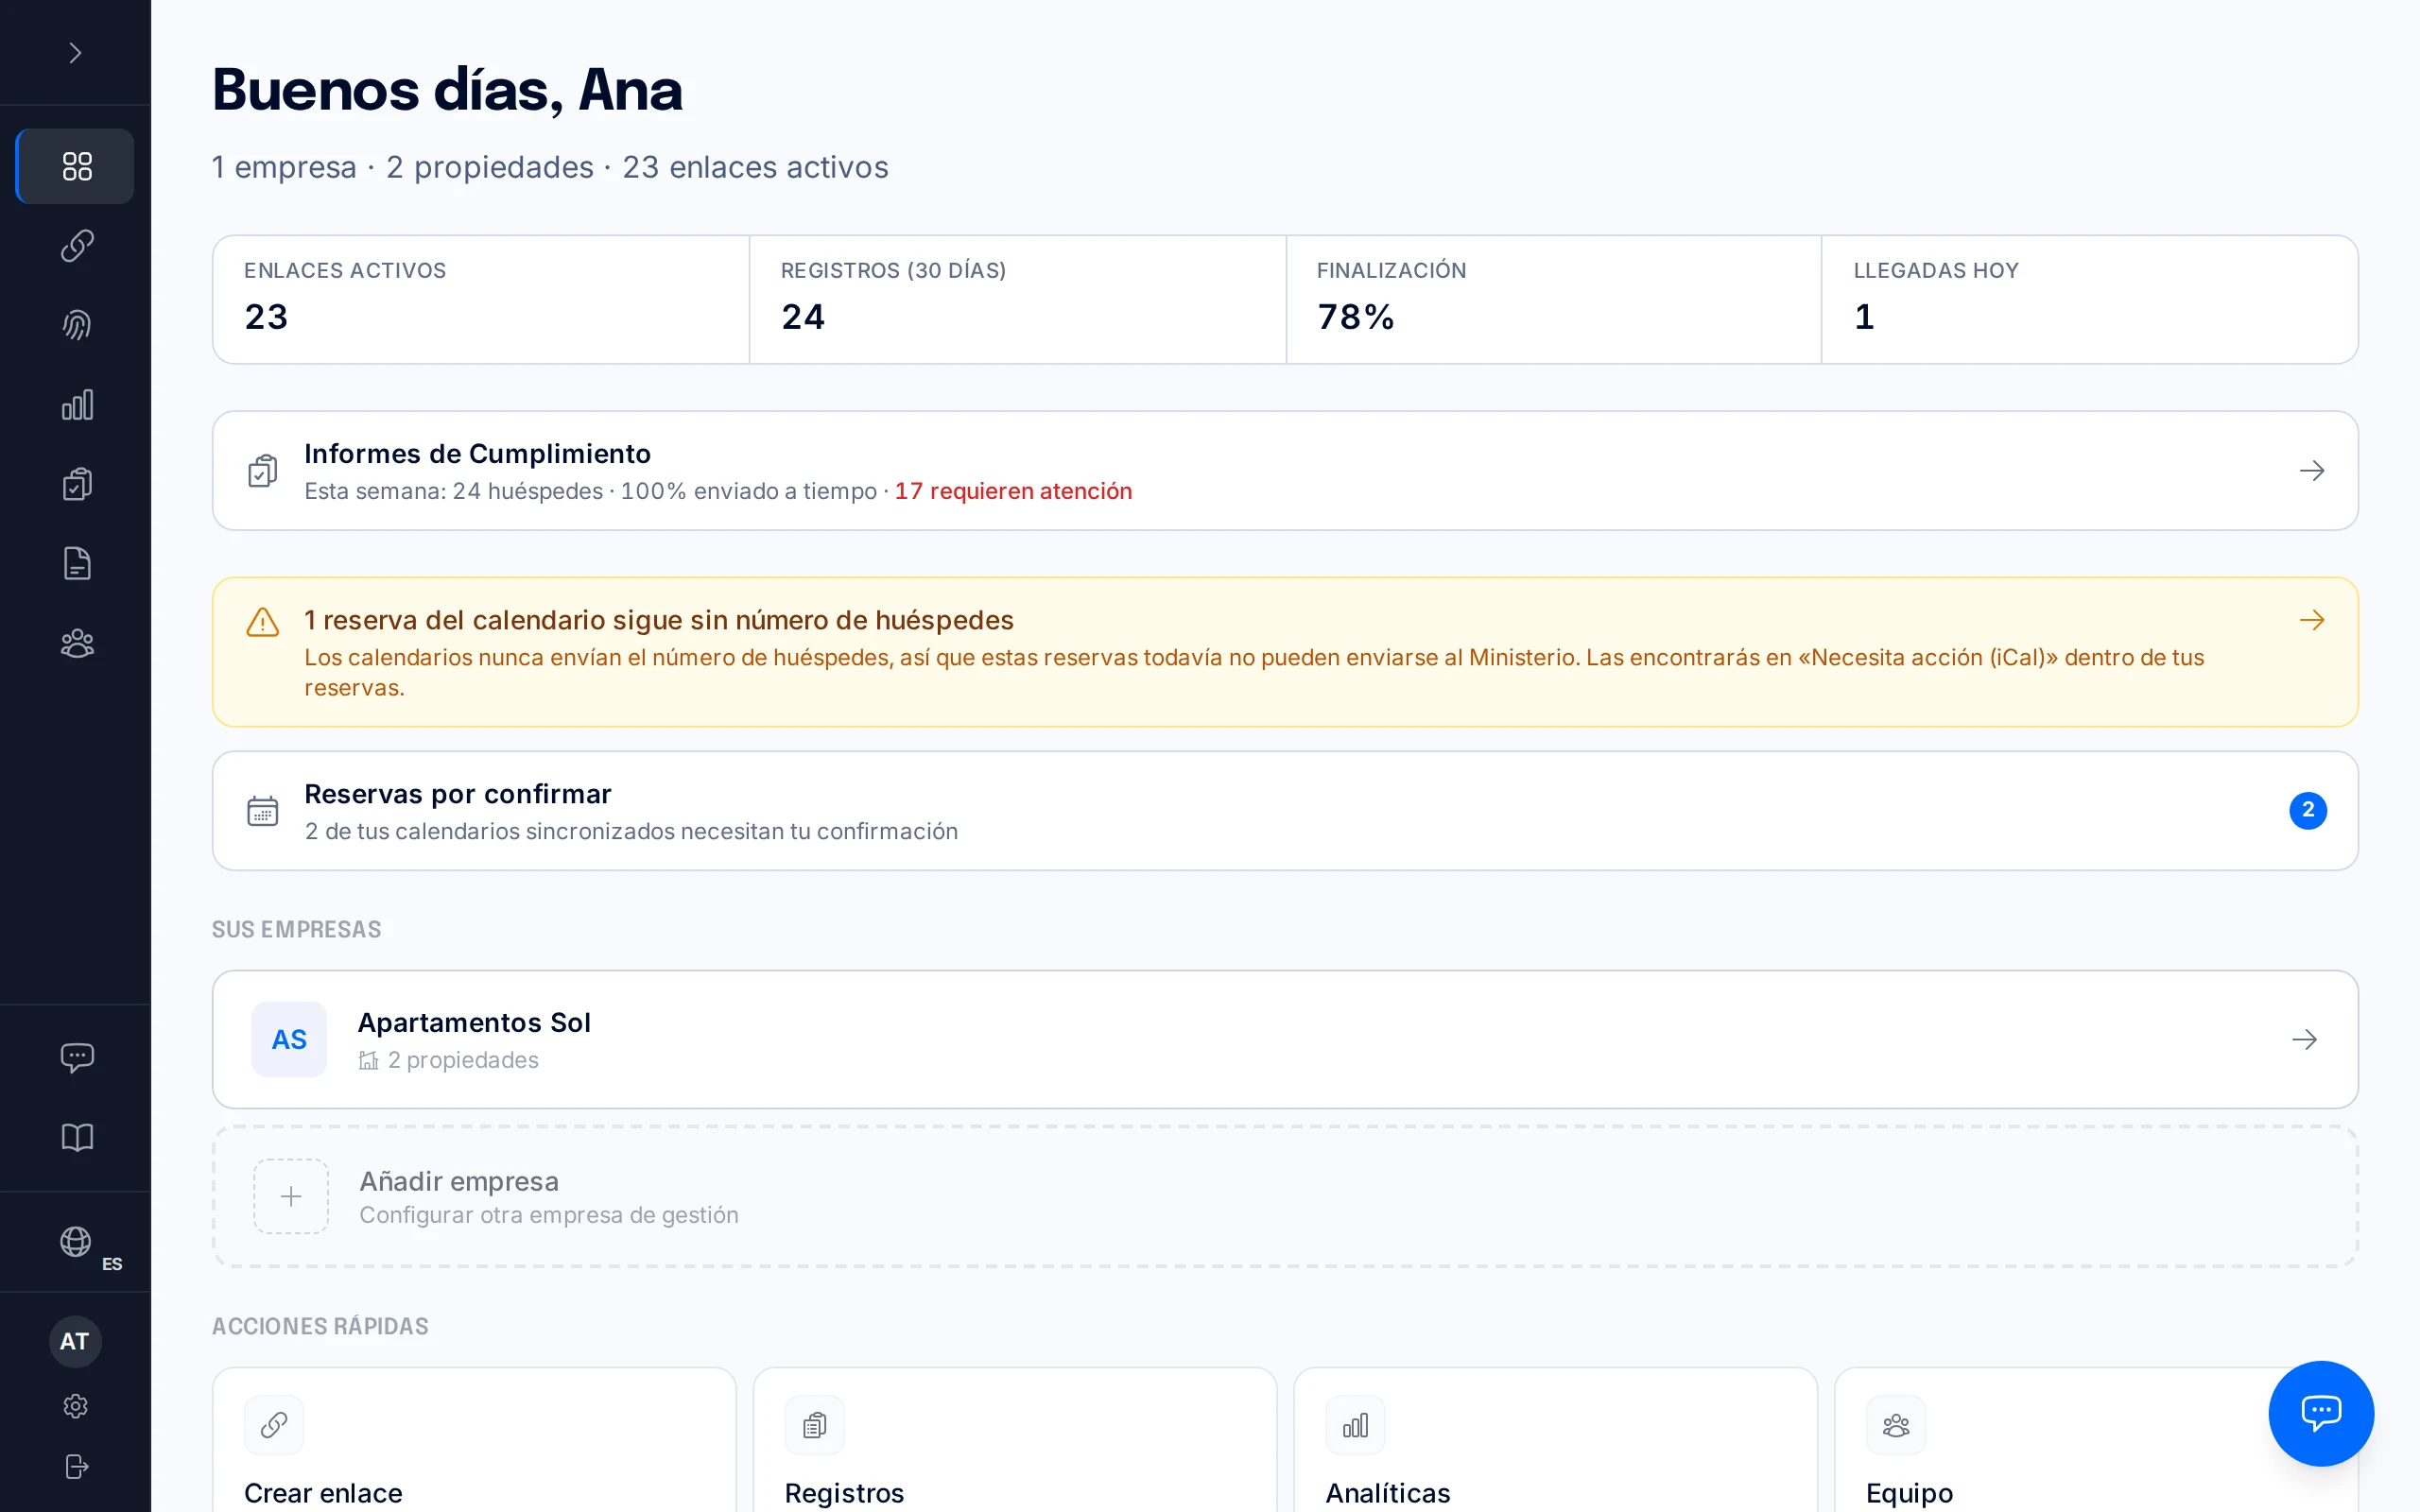Open the bar chart analytics icon in sidebar

tap(76, 405)
